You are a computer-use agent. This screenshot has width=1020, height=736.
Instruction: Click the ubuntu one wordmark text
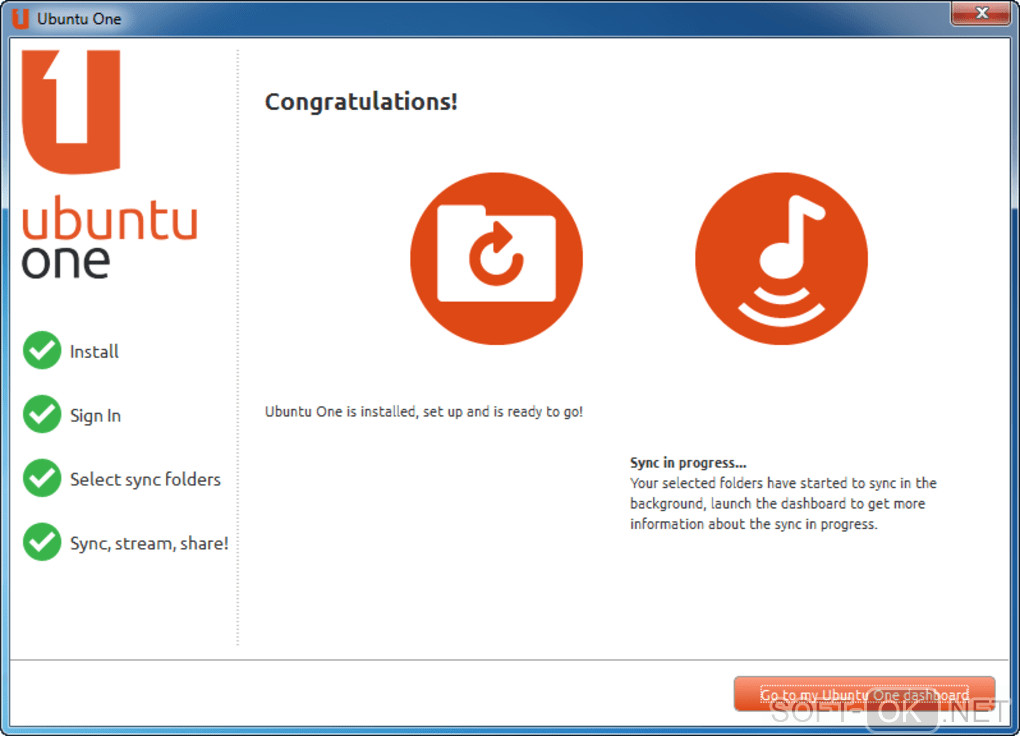(x=109, y=237)
